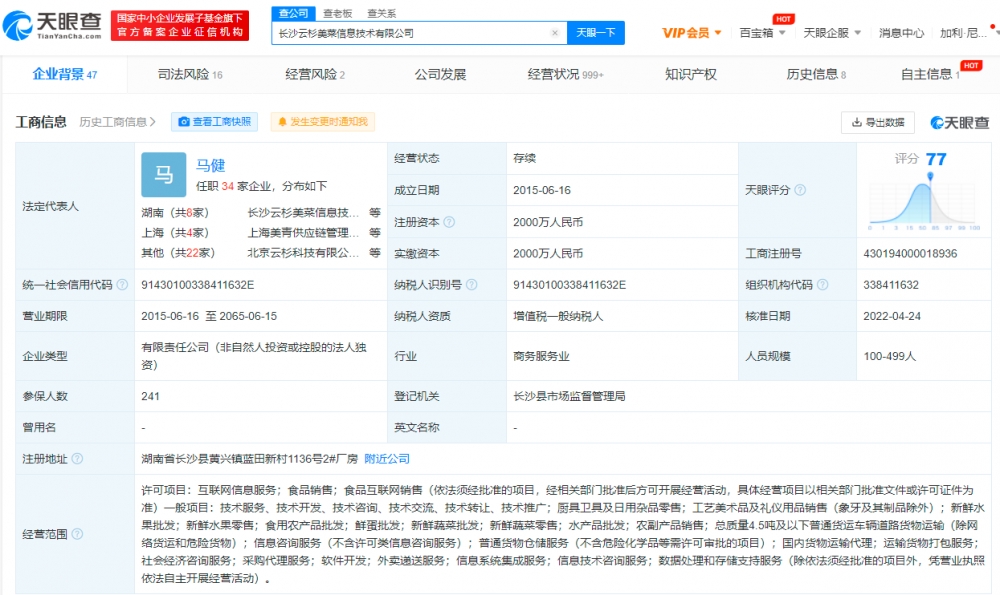Select the 查关系 search tab
Screen dimensions: 1000x595
[x=381, y=13]
